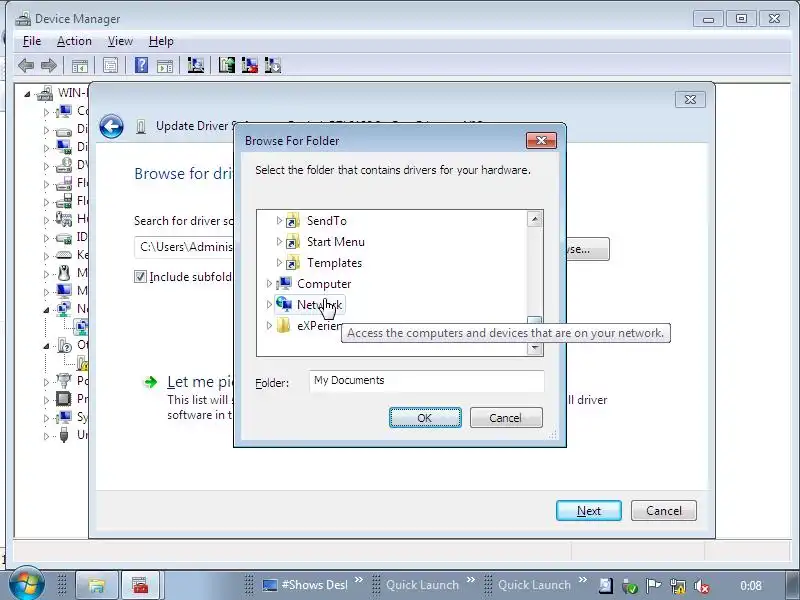Select the Start Menu folder
Screen dimensions: 800x600
335,242
